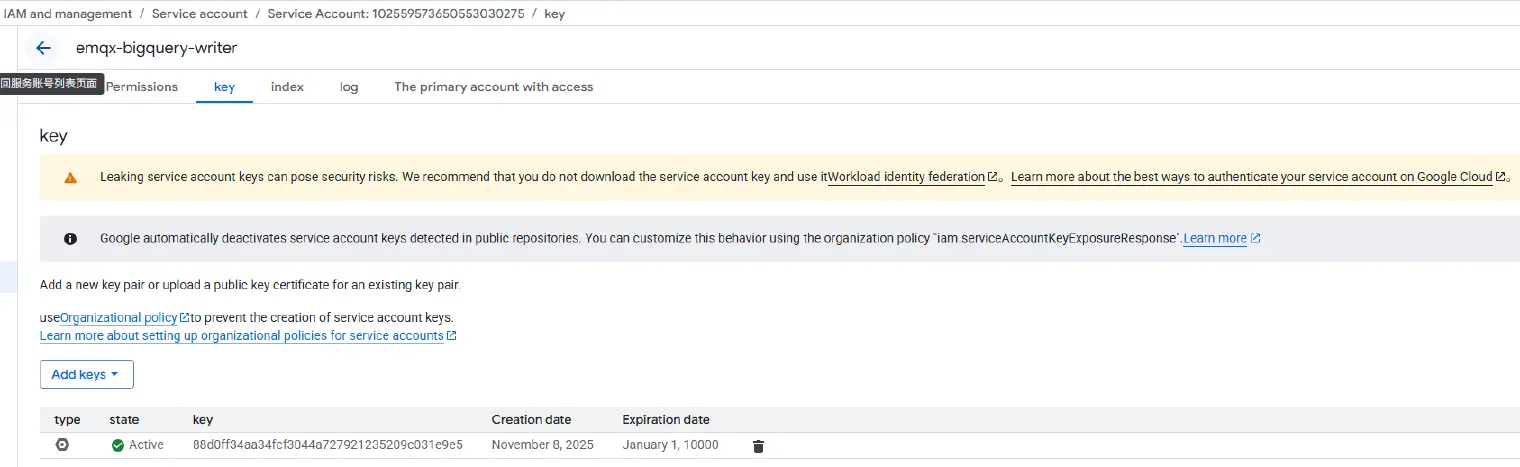Viewport: 1520px width, 467px height.
Task: Navigate to the Service account breadcrumb
Action: (x=199, y=14)
